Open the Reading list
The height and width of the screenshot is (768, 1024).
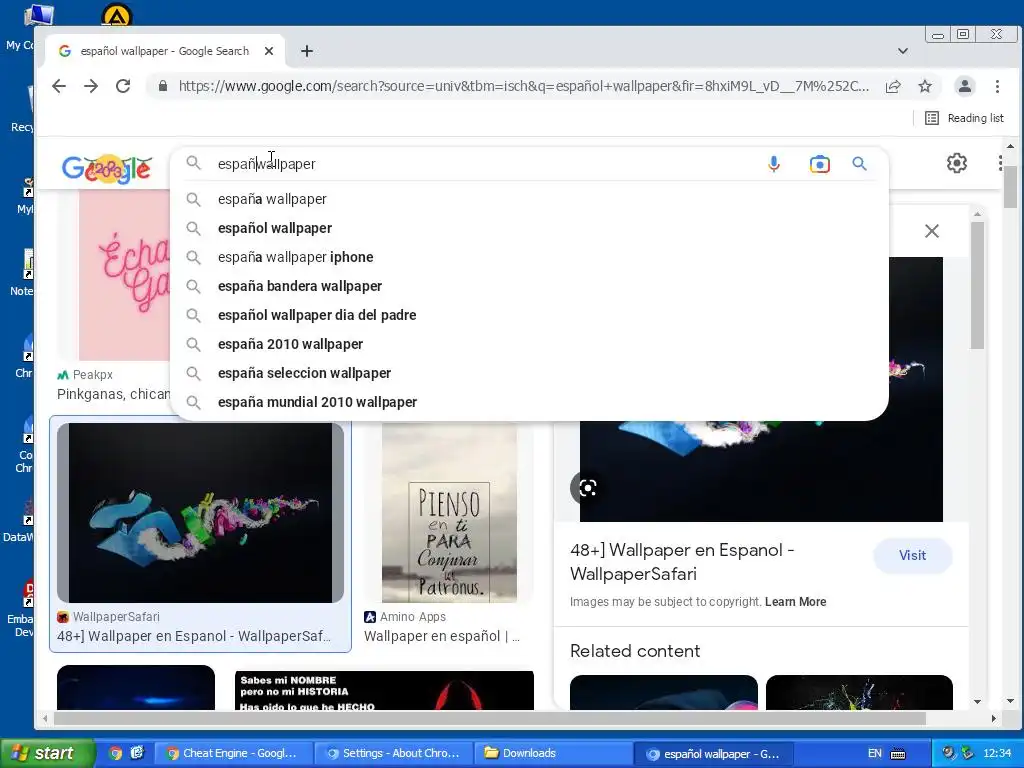(x=965, y=118)
